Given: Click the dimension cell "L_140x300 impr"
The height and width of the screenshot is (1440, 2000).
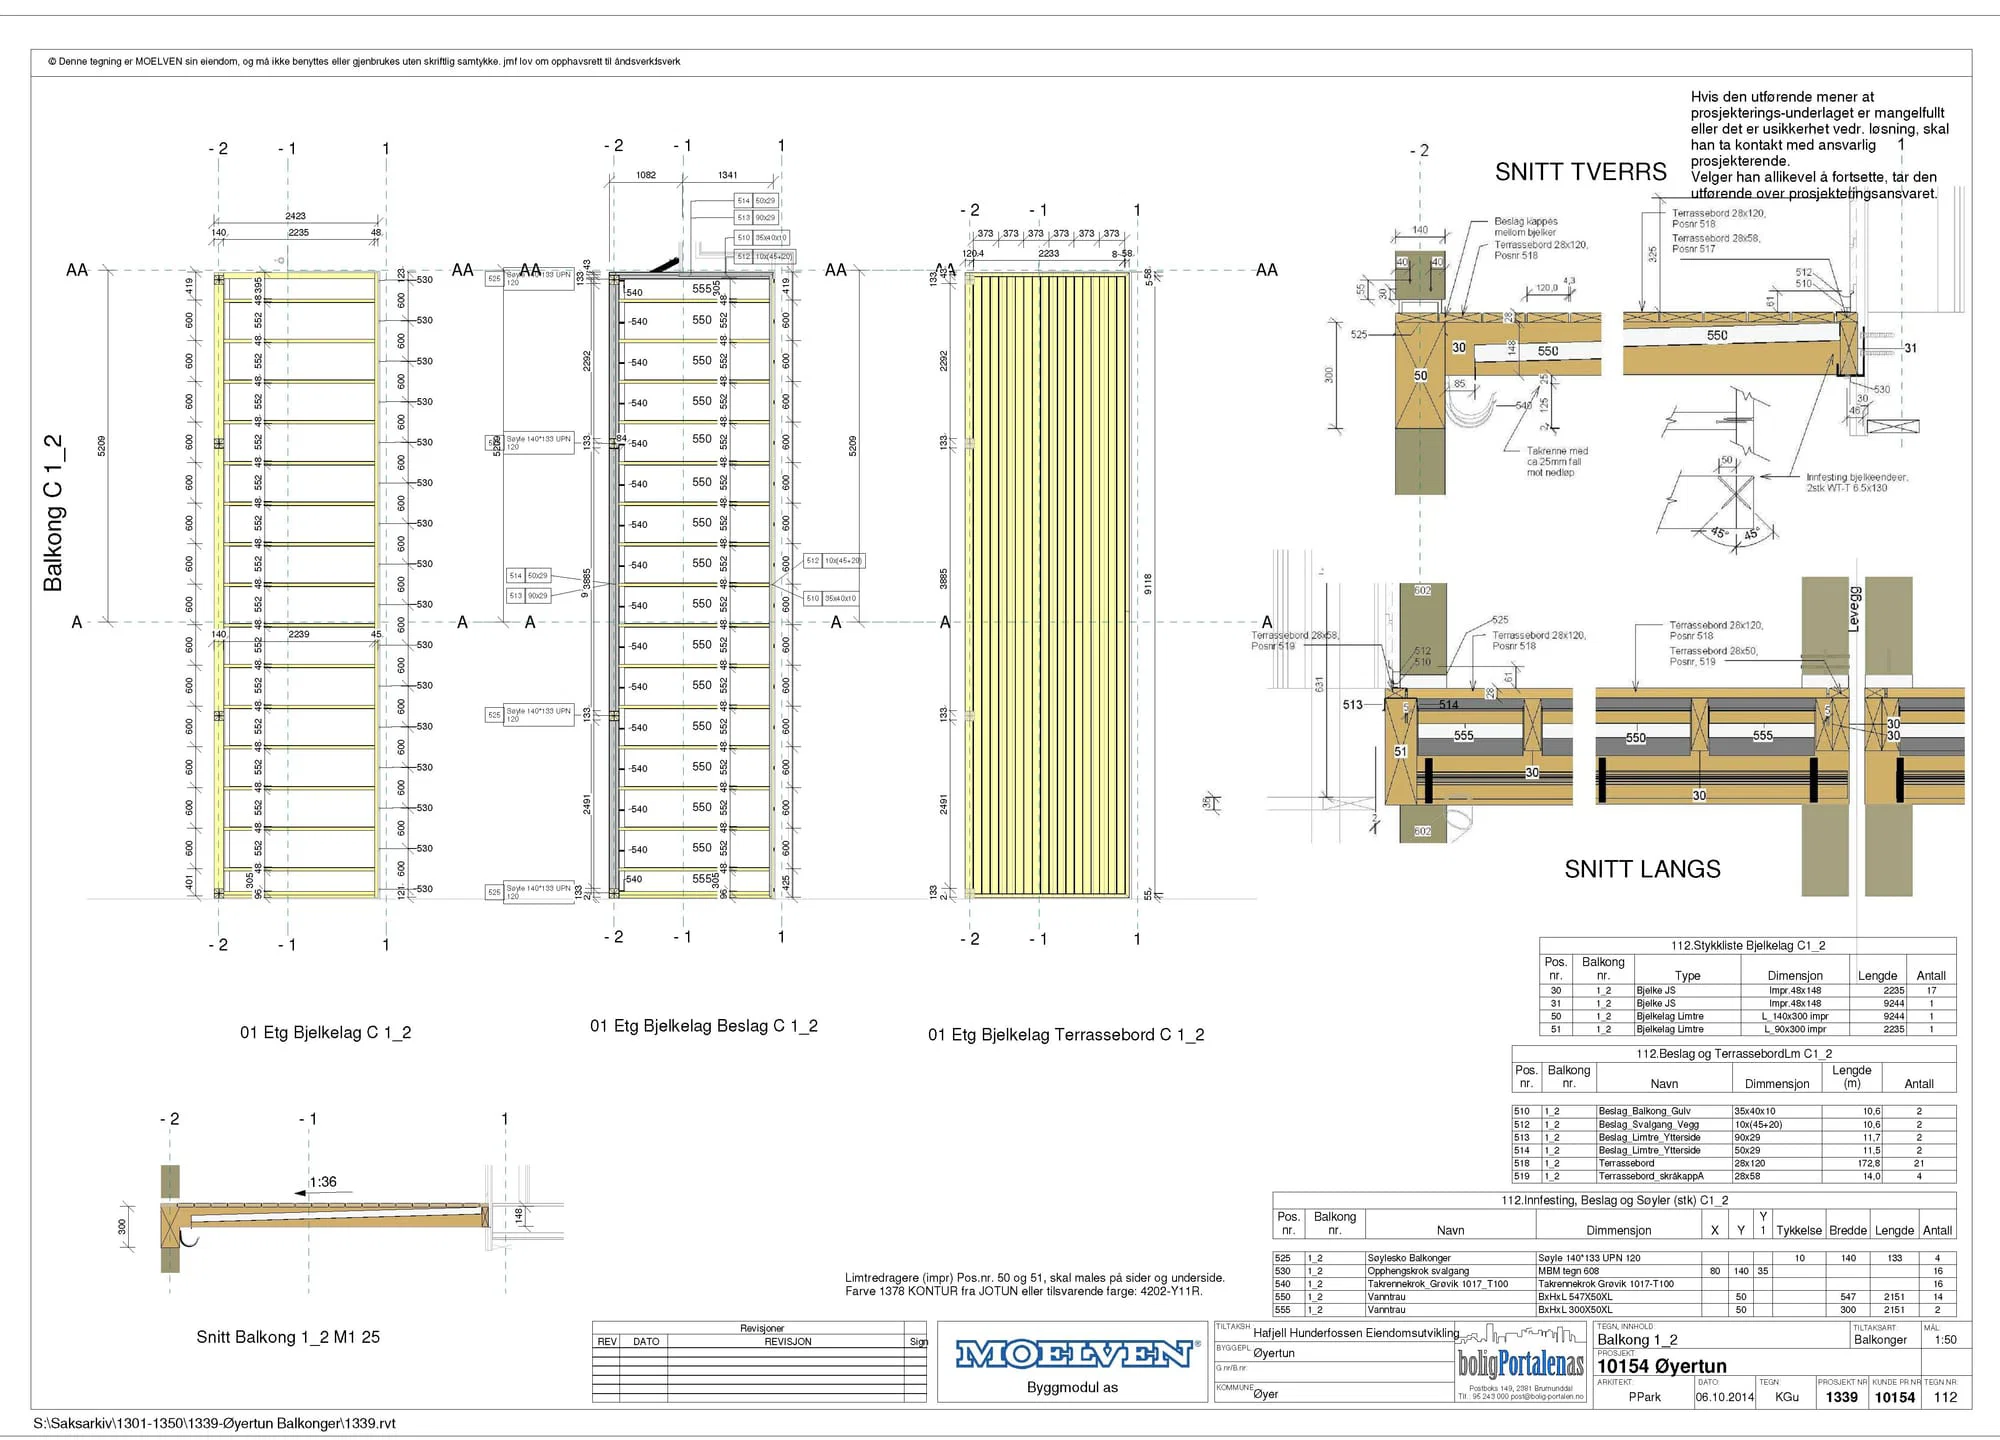Looking at the screenshot, I should pos(1795,1016).
